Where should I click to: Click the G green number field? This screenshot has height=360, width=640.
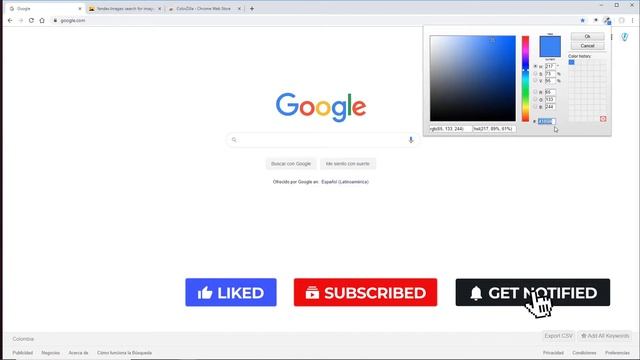[550, 99]
